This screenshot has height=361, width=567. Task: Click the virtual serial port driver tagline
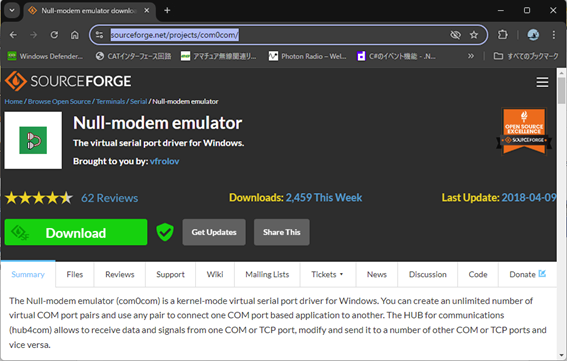(158, 143)
